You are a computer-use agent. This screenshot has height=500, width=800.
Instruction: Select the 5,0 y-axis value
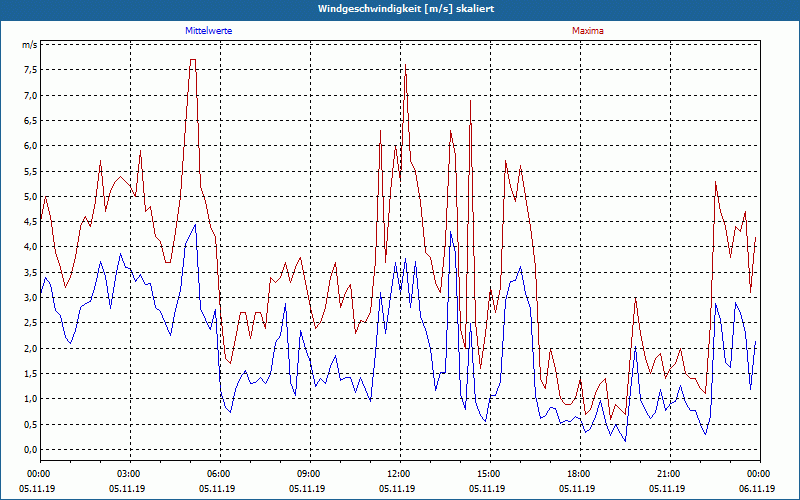pyautogui.click(x=31, y=196)
